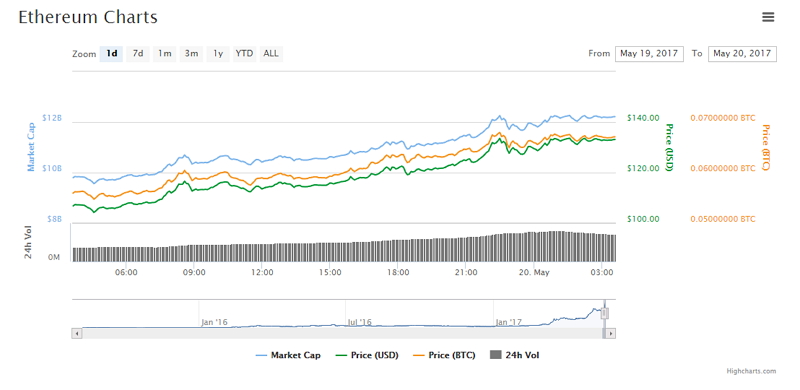Click the navigator left scroll arrow
Image resolution: width=800 pixels, height=390 pixels.
(77, 333)
